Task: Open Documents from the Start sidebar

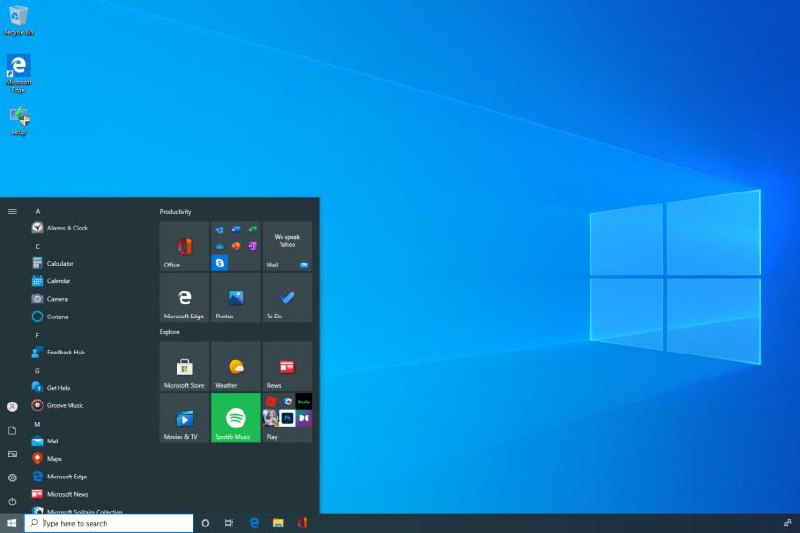Action: [x=12, y=430]
